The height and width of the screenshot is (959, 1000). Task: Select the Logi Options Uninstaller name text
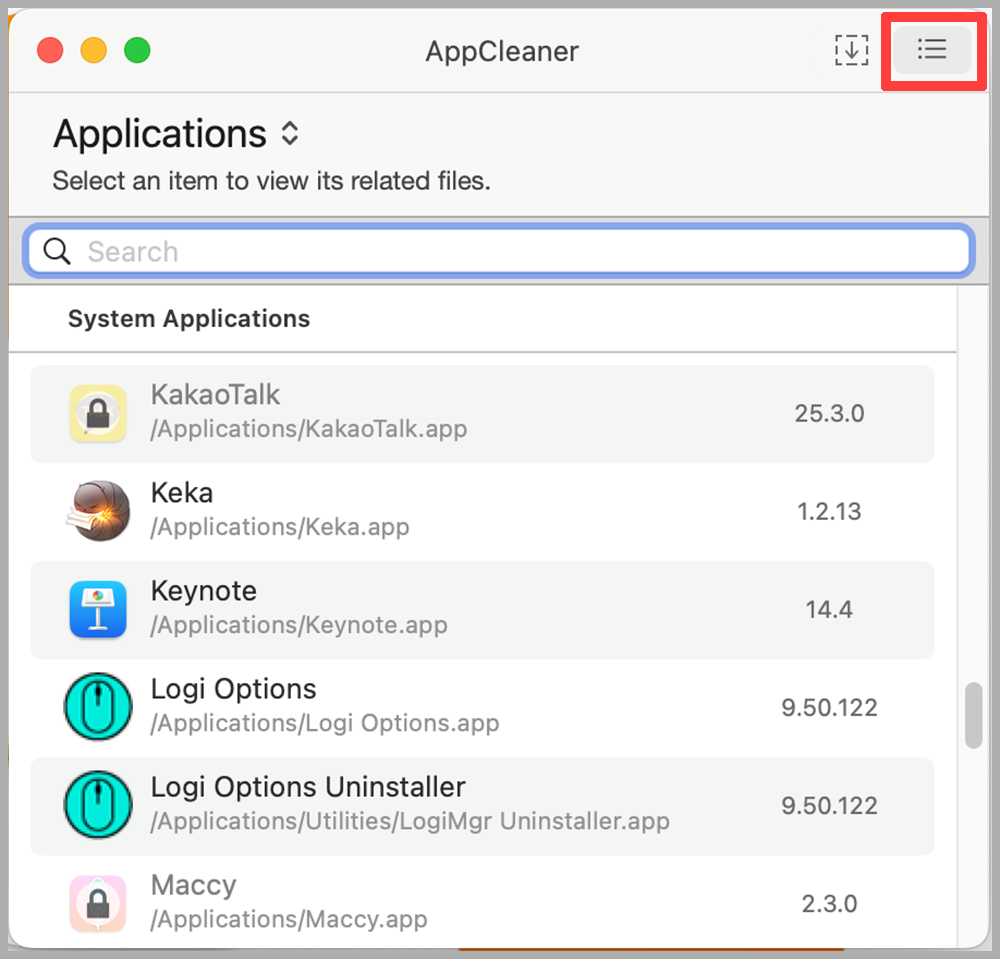[308, 787]
